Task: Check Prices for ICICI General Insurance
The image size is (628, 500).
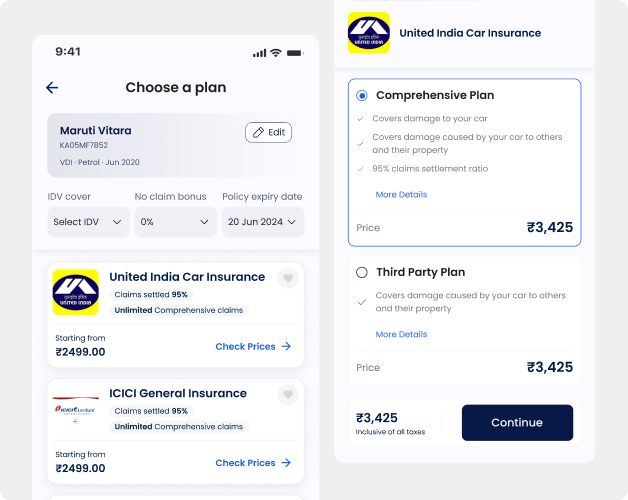Action: click(253, 463)
